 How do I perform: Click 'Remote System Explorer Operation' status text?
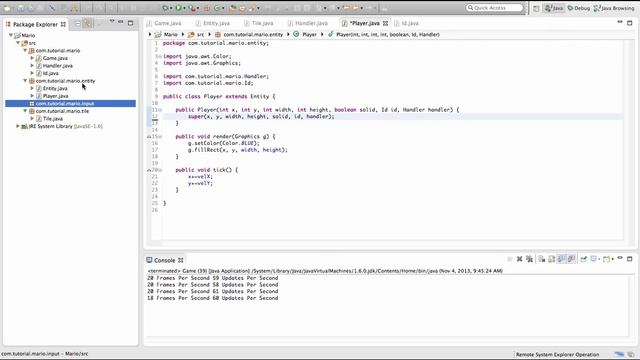tap(558, 355)
